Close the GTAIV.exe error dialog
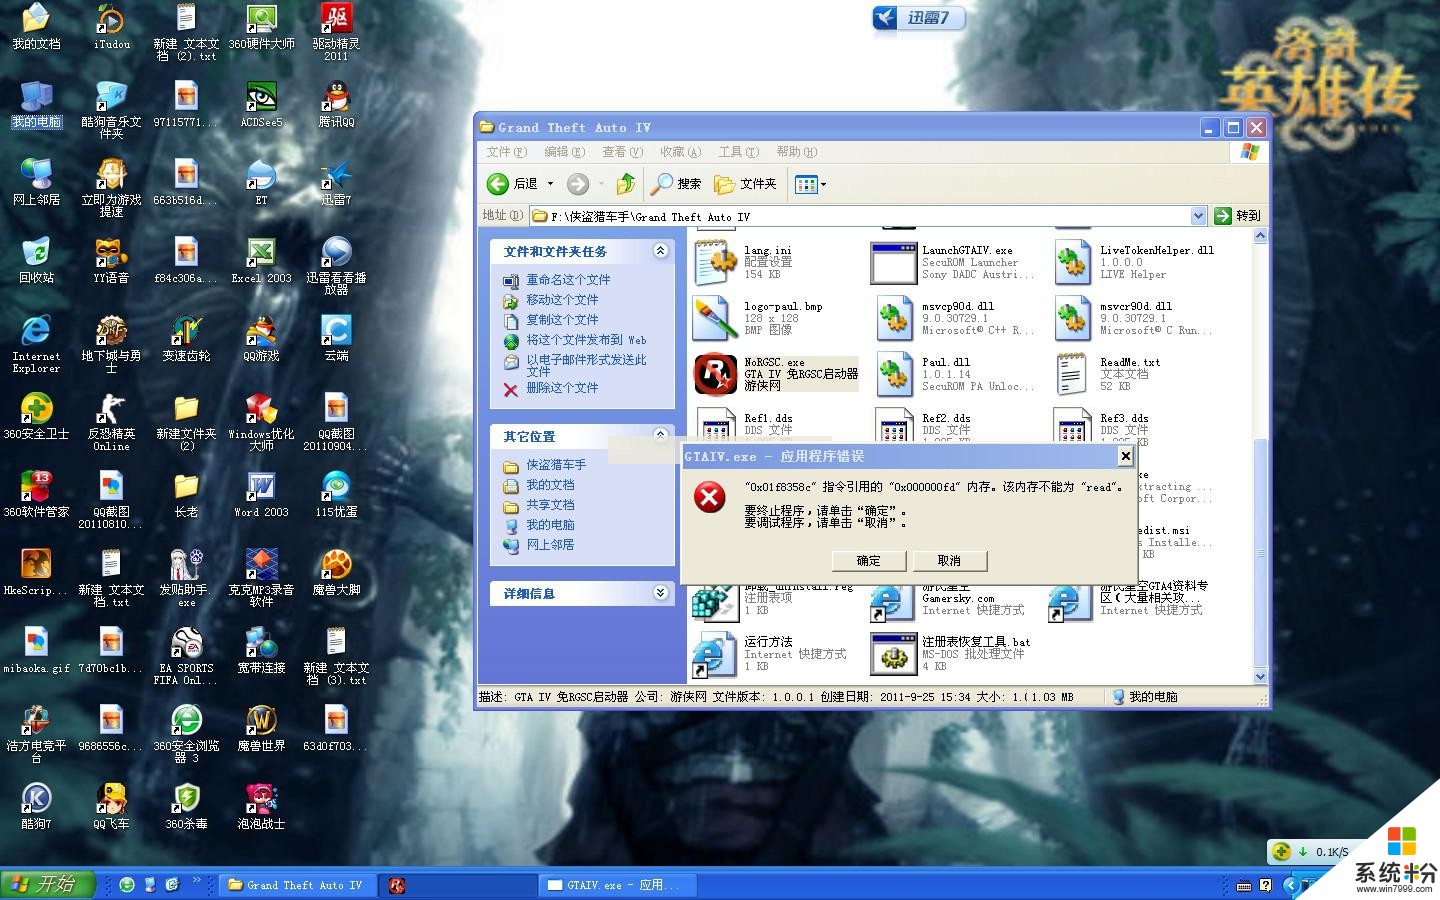This screenshot has height=900, width=1440. pyautogui.click(x=1125, y=456)
